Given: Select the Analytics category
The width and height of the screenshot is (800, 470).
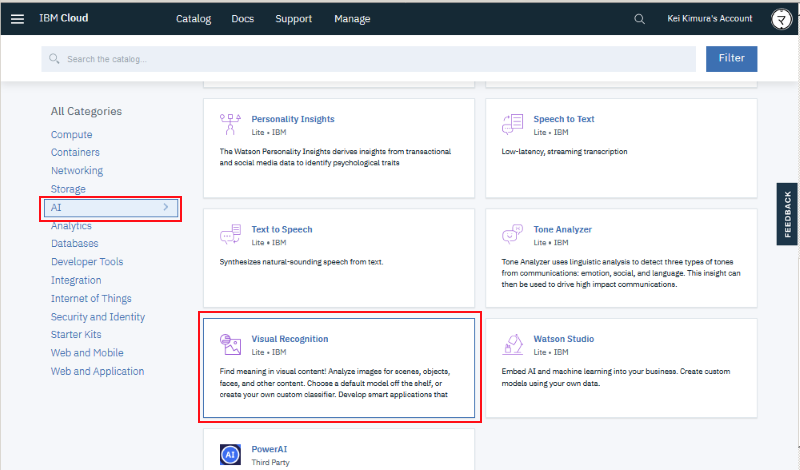Looking at the screenshot, I should 71,226.
